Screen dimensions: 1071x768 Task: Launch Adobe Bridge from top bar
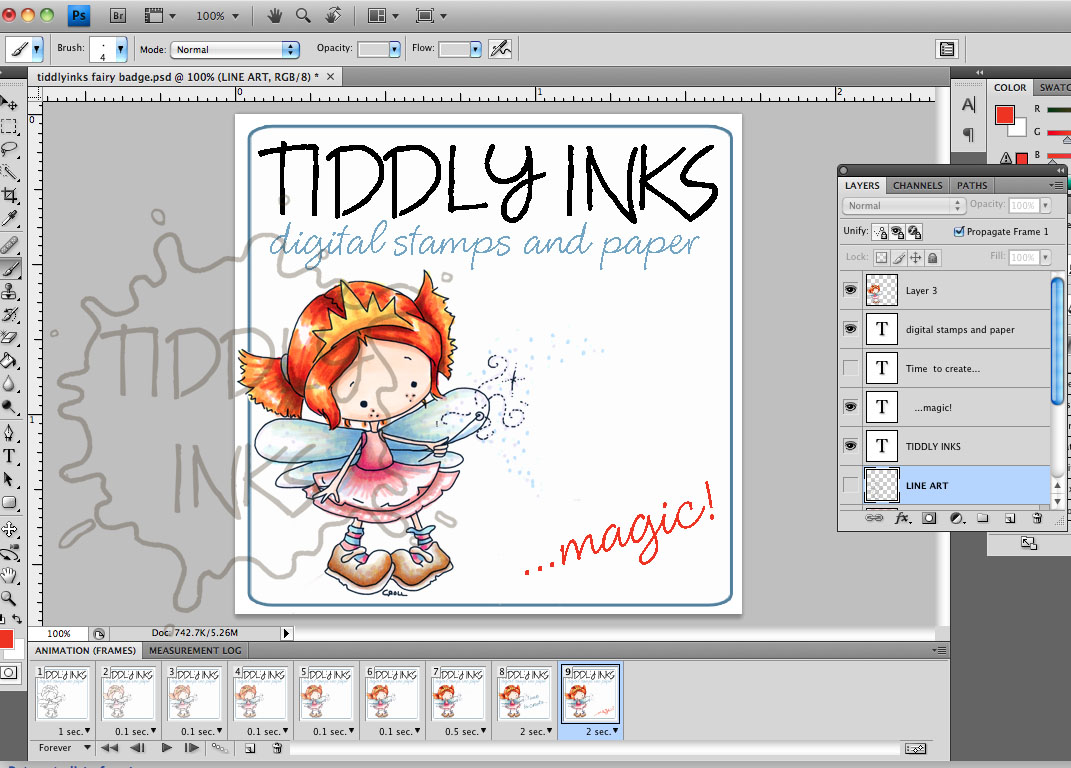tap(118, 15)
